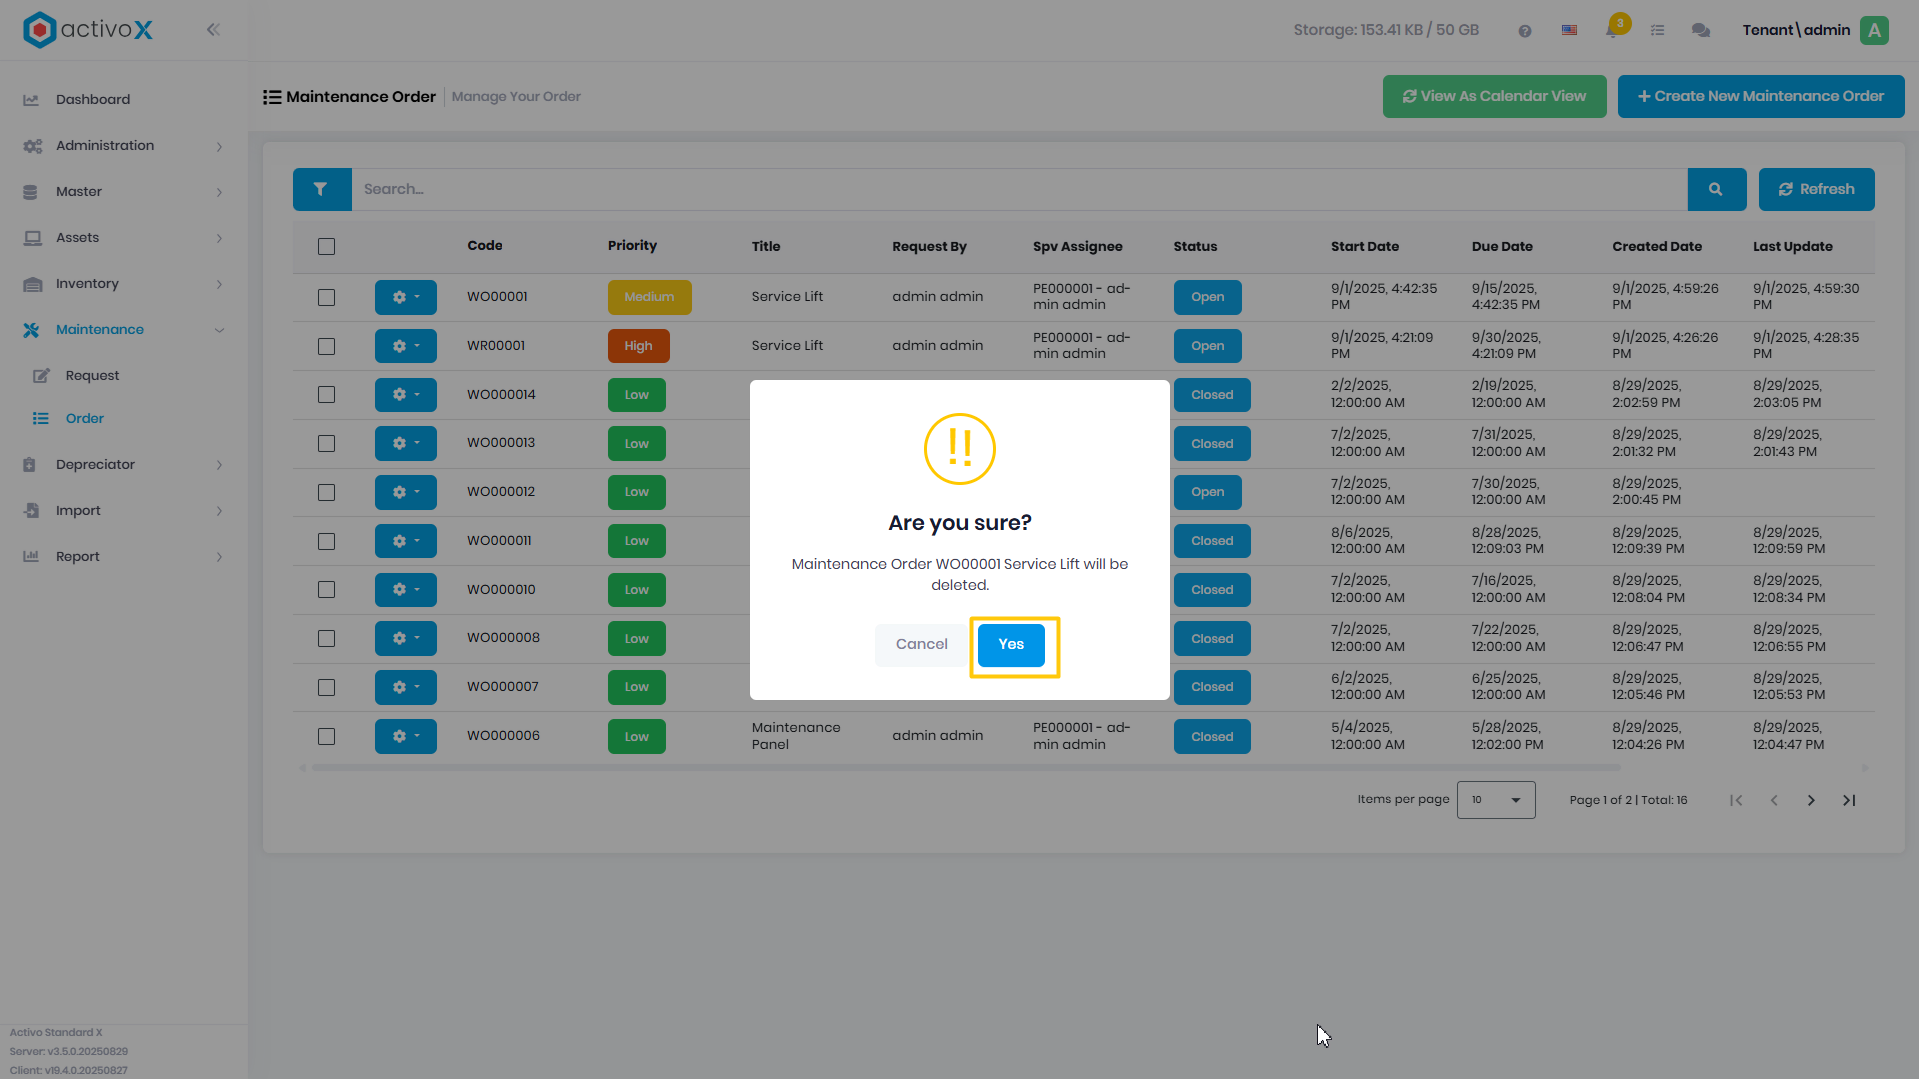This screenshot has height=1079, width=1919.
Task: Click the Master database icon
Action: pyautogui.click(x=30, y=192)
